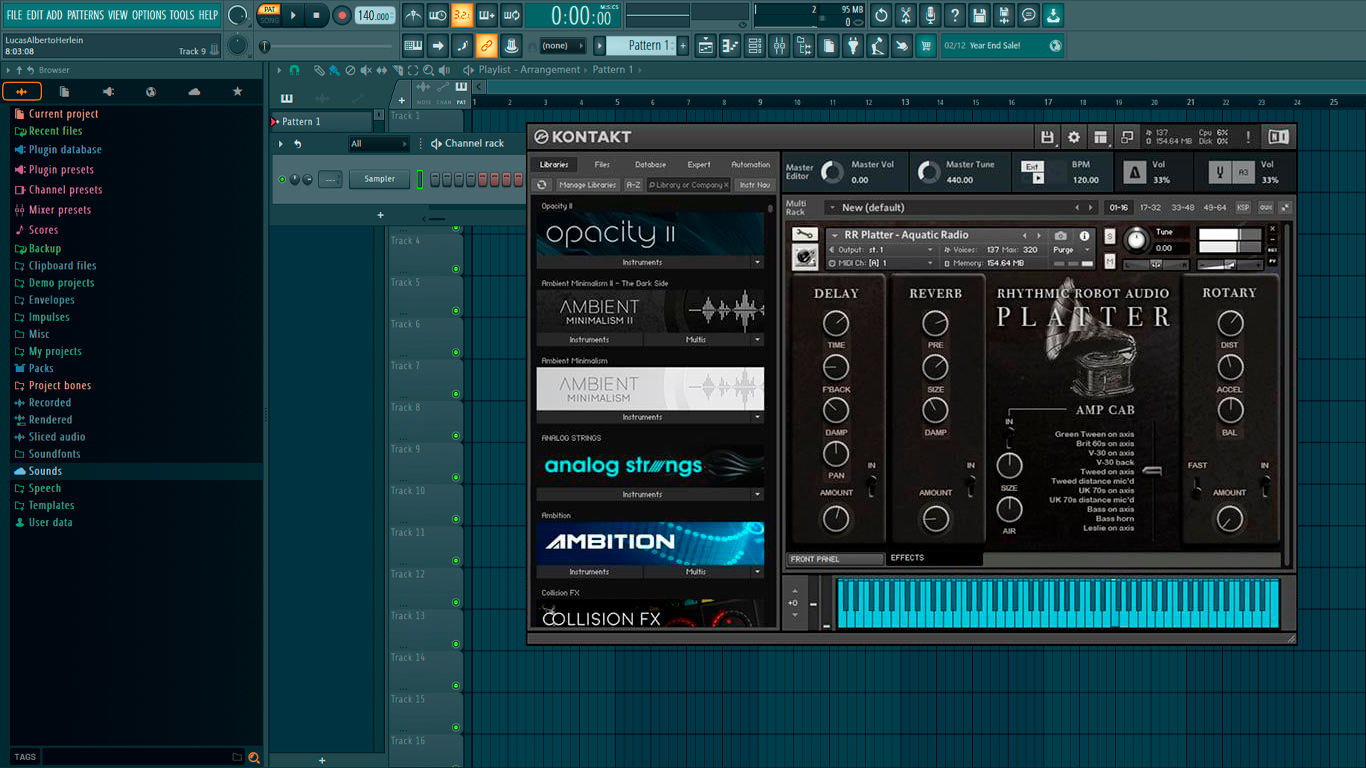This screenshot has height=768, width=1366.
Task: Click the A-Z sort button
Action: point(633,185)
